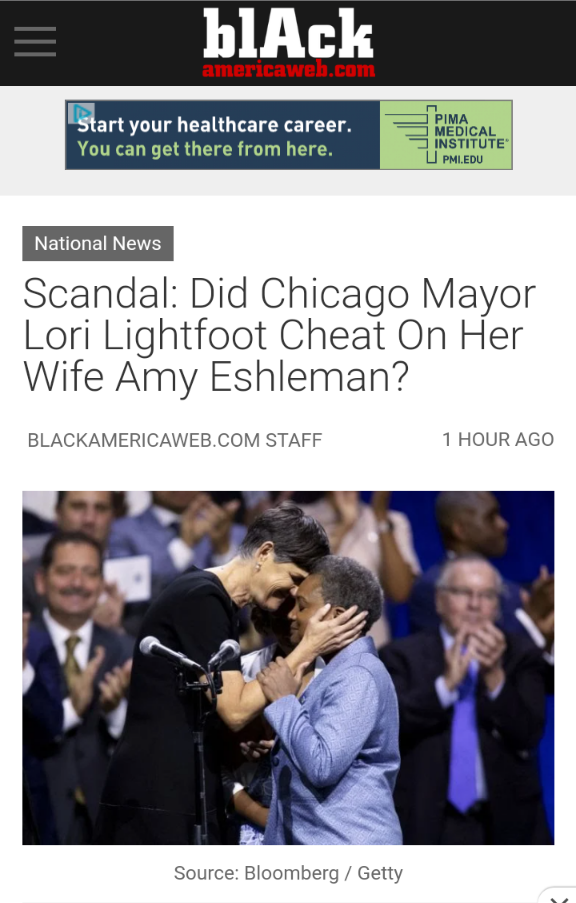Image resolution: width=576 pixels, height=903 pixels.
Task: Click the white blAck logo text
Action: (x=288, y=33)
